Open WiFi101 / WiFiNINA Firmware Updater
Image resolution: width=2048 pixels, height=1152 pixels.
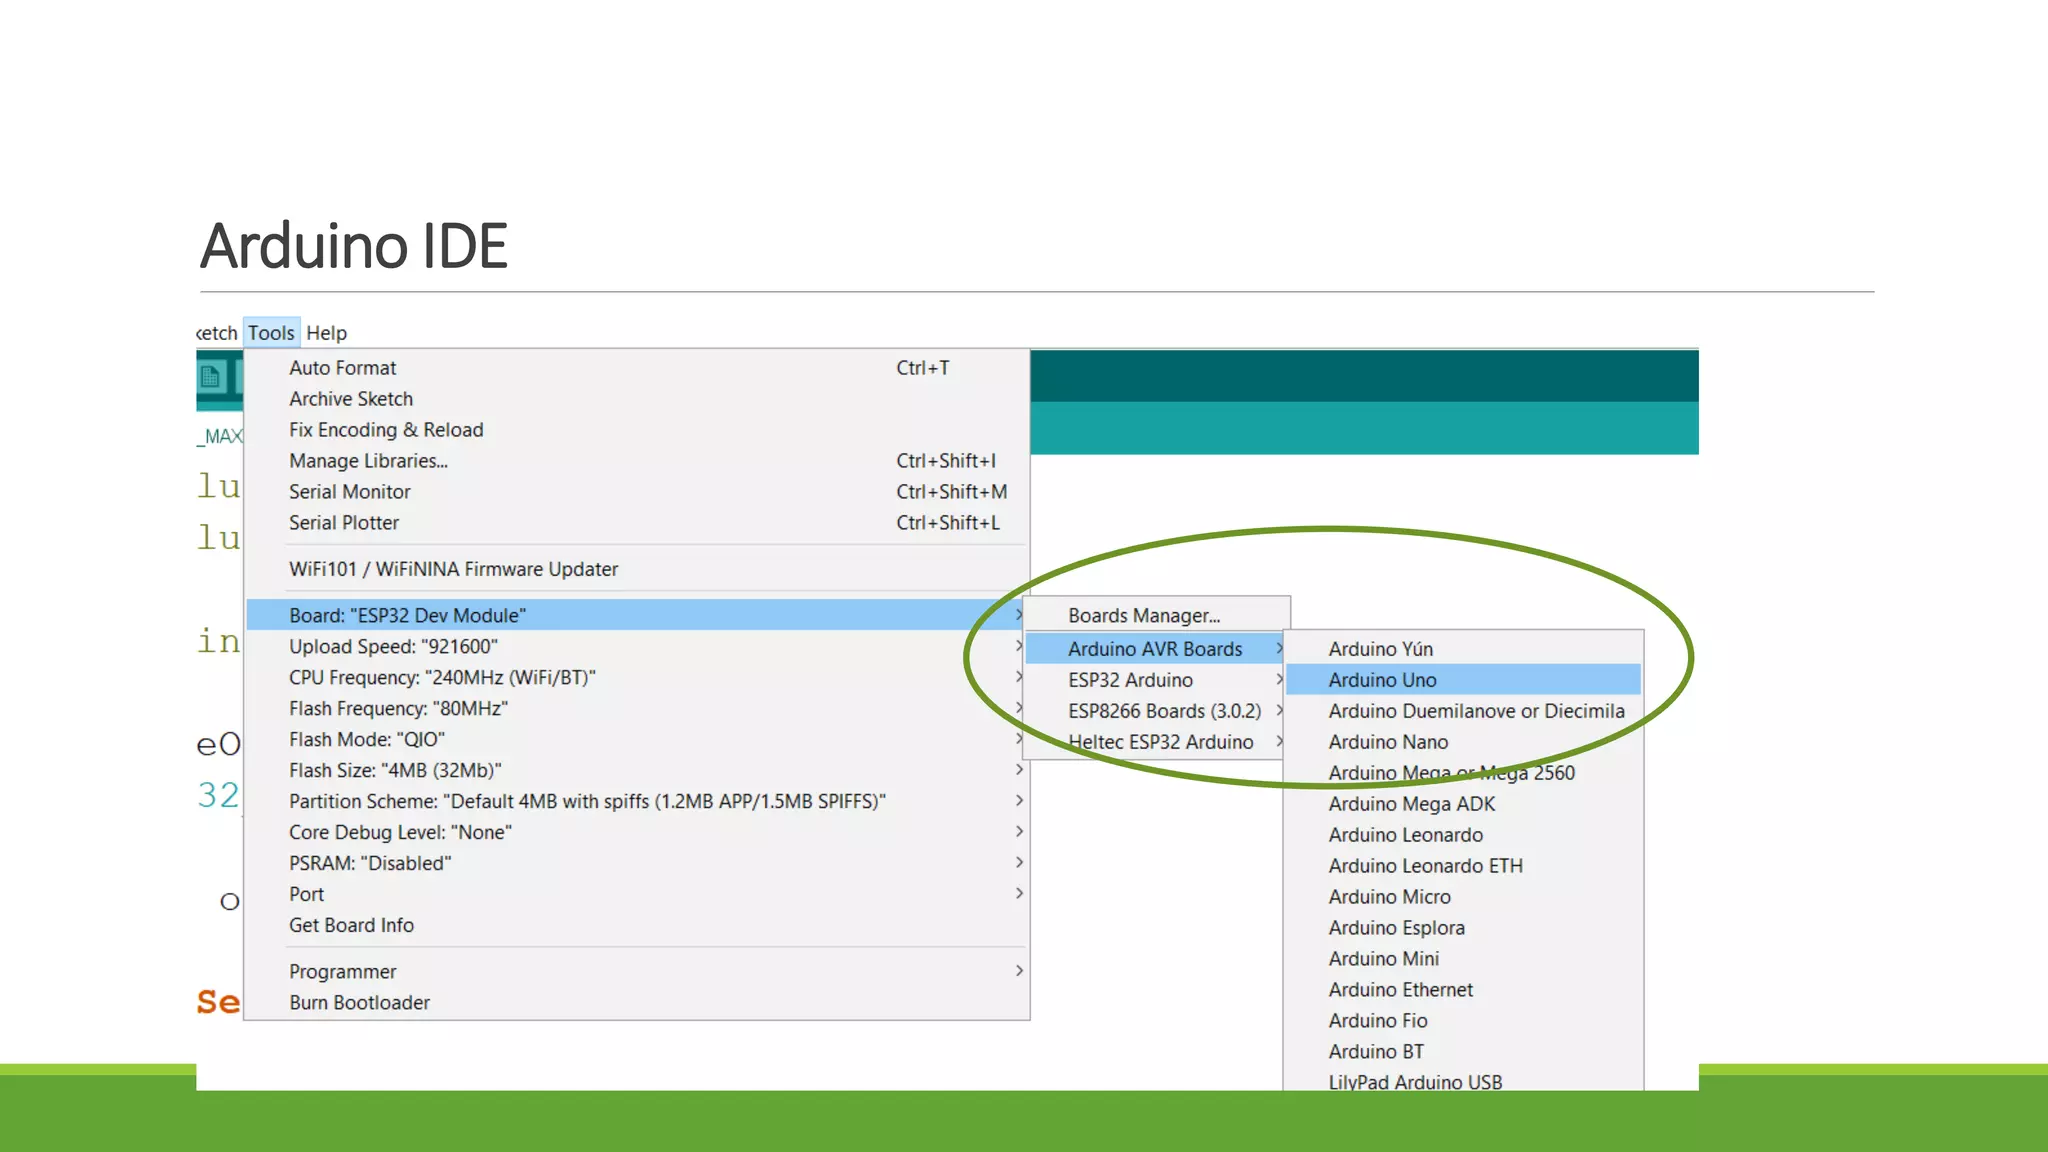pyautogui.click(x=637, y=569)
